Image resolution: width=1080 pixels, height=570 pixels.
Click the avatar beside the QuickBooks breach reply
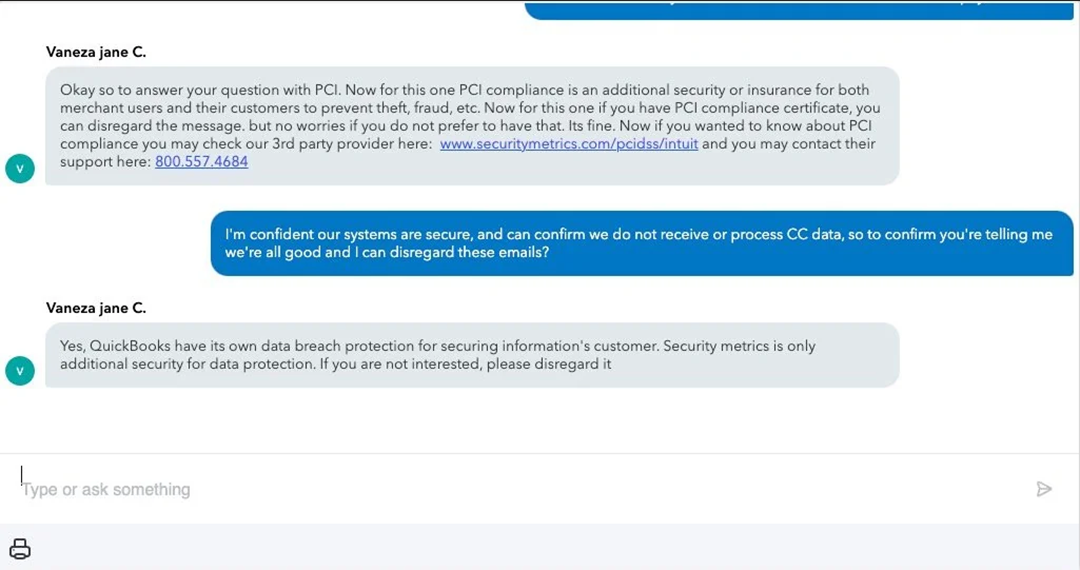(20, 371)
